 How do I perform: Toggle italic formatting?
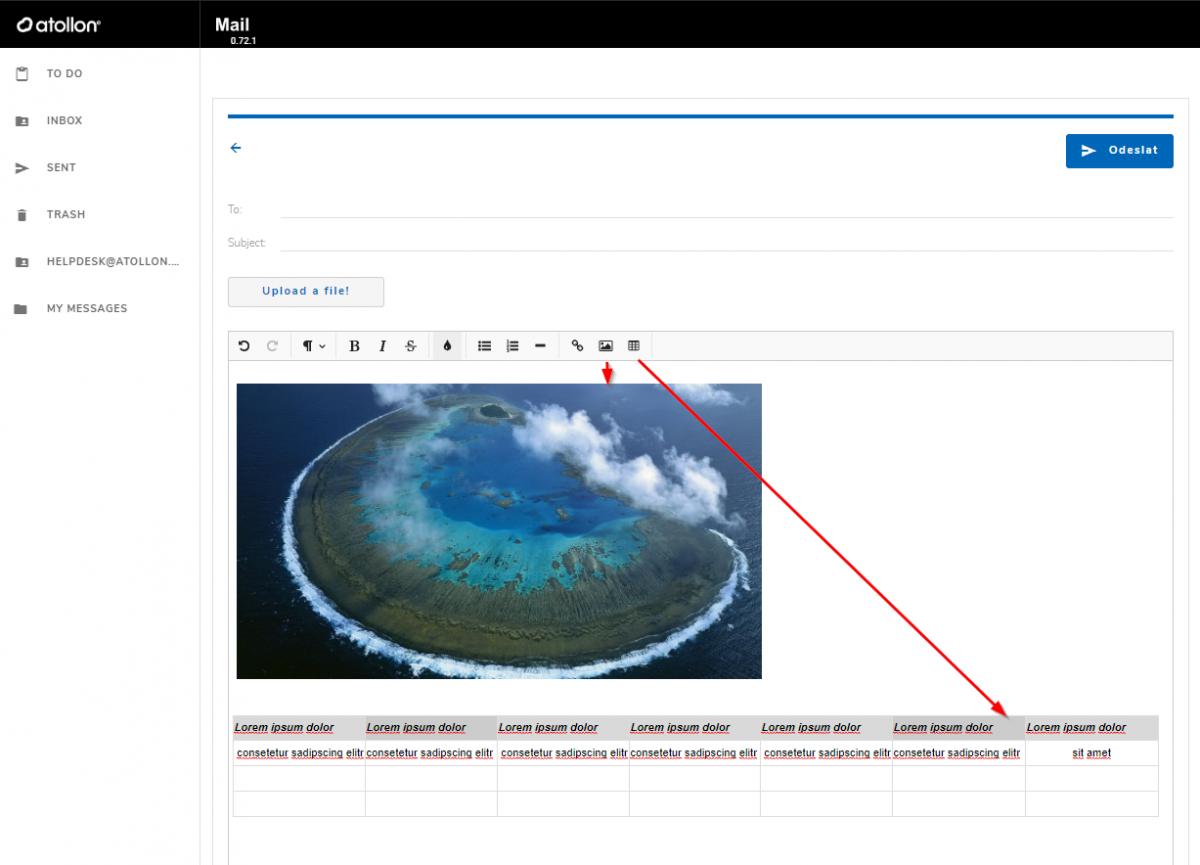[x=382, y=346]
